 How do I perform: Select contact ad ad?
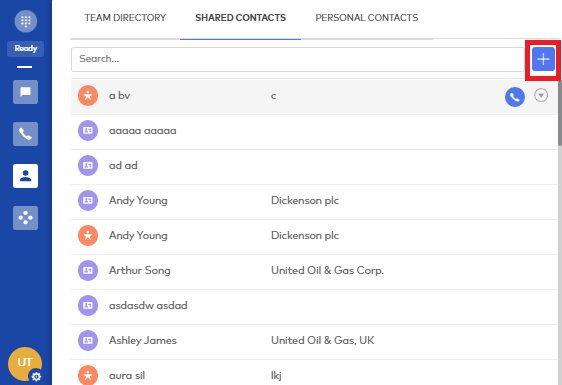click(123, 166)
